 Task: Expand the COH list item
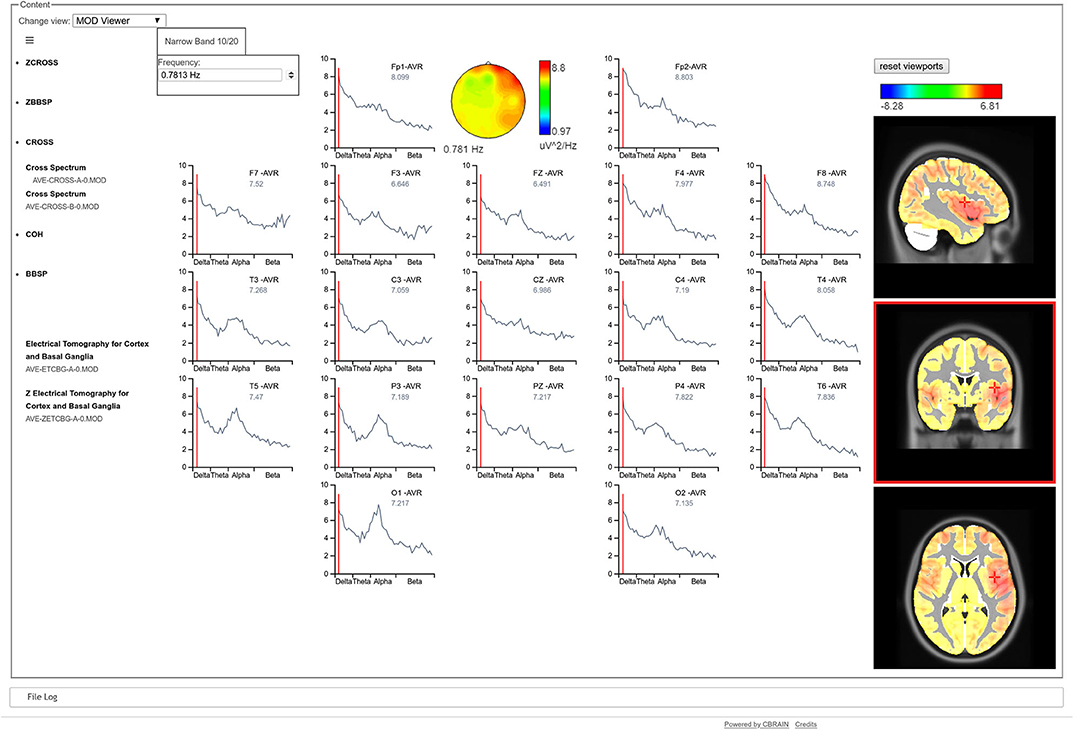point(34,234)
